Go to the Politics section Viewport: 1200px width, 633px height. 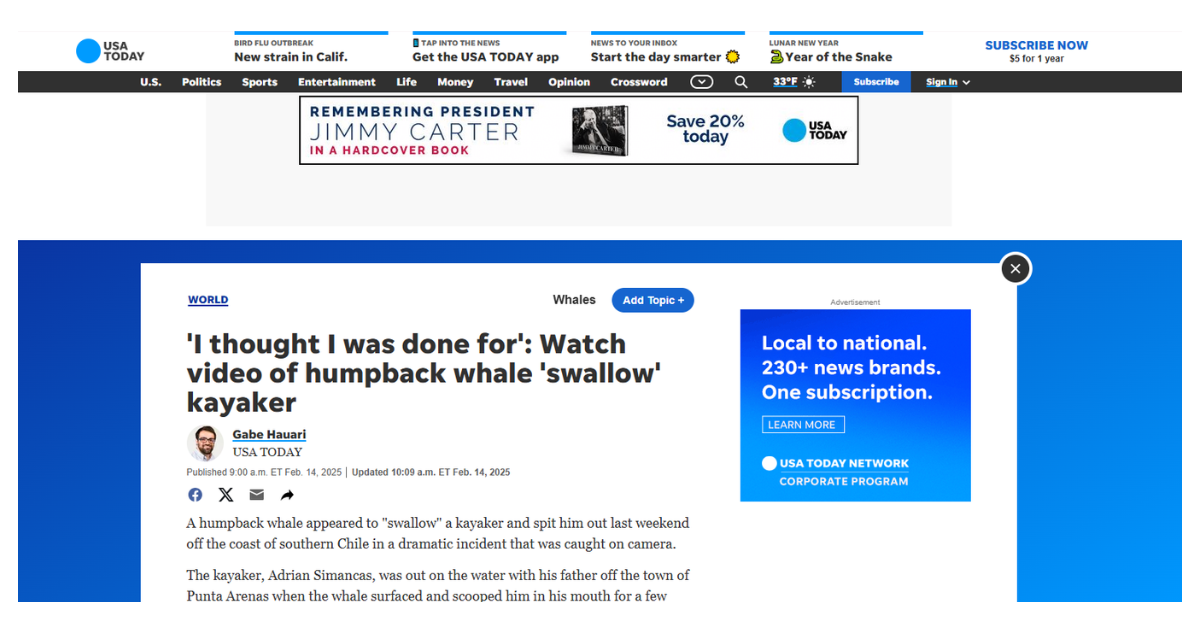pyautogui.click(x=201, y=82)
